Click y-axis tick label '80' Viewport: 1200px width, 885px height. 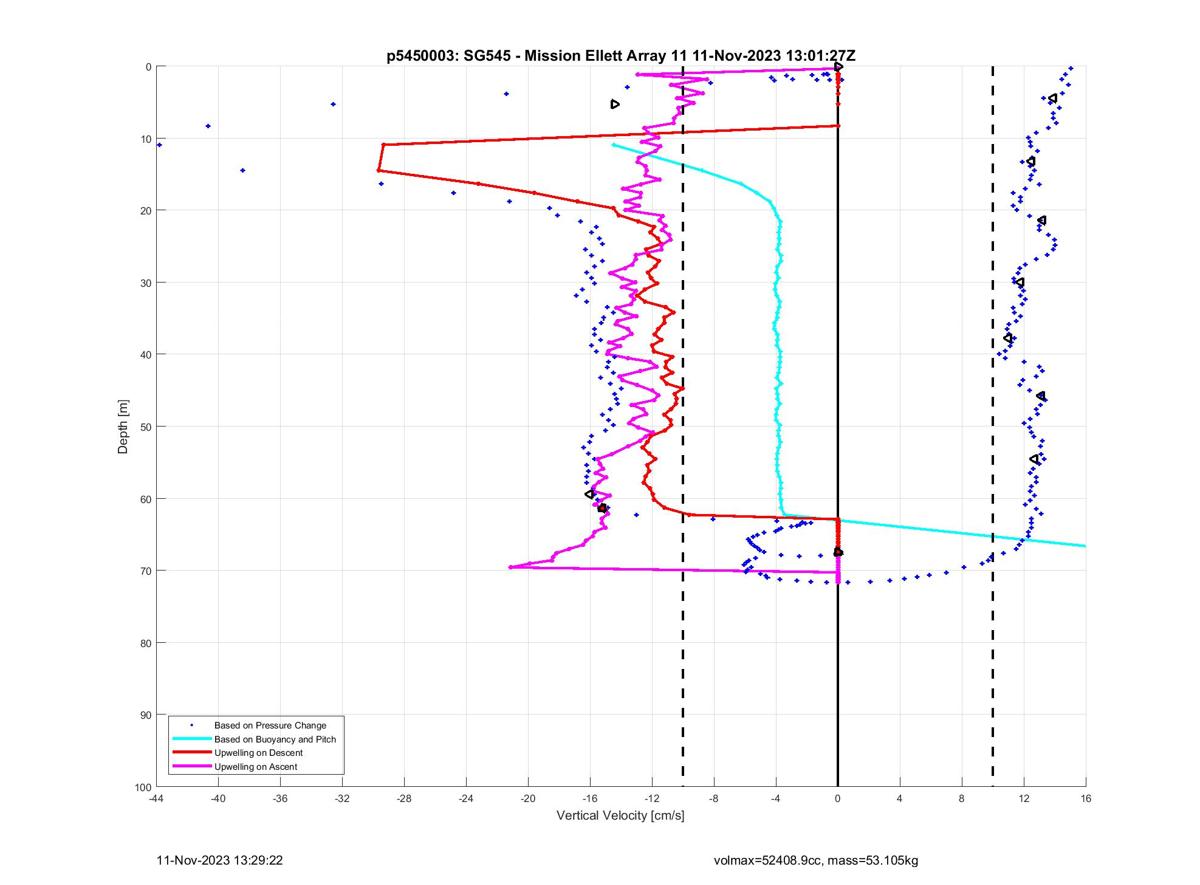pyautogui.click(x=144, y=643)
